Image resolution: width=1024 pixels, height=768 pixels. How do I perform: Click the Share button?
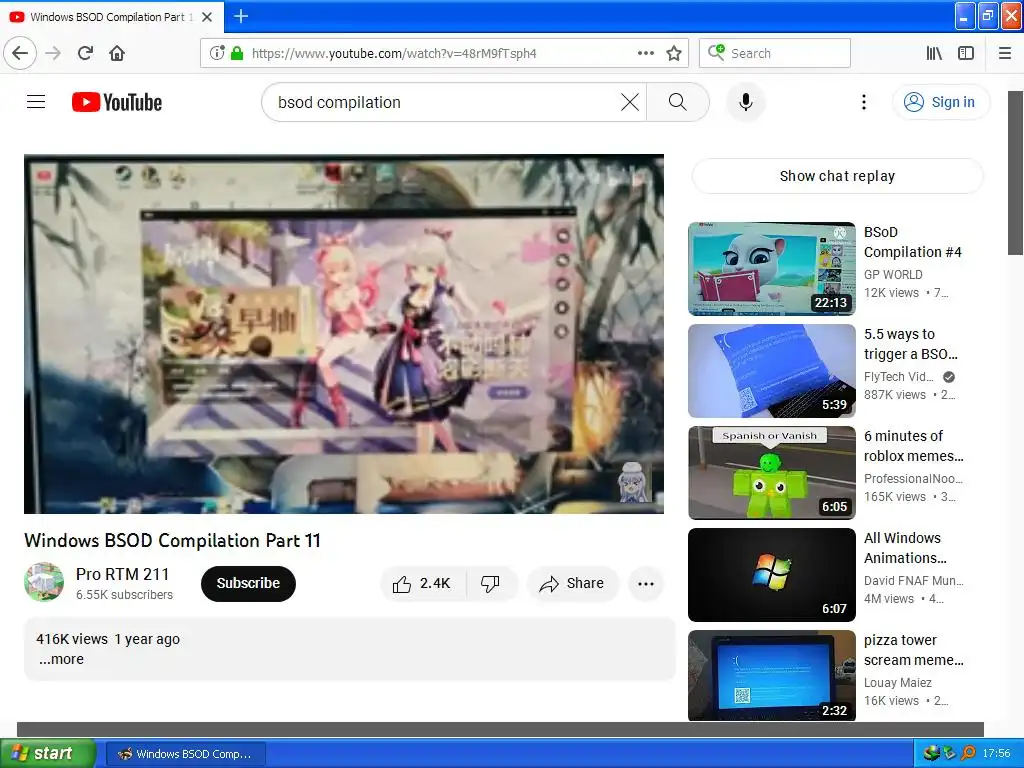click(572, 583)
